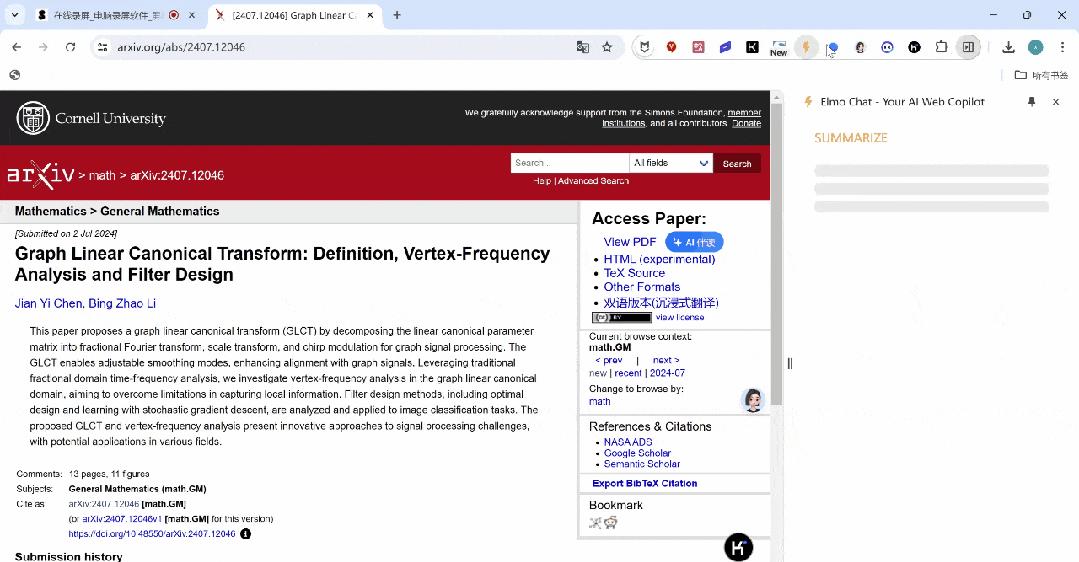
Task: Click the arXiv search input field
Action: point(568,163)
